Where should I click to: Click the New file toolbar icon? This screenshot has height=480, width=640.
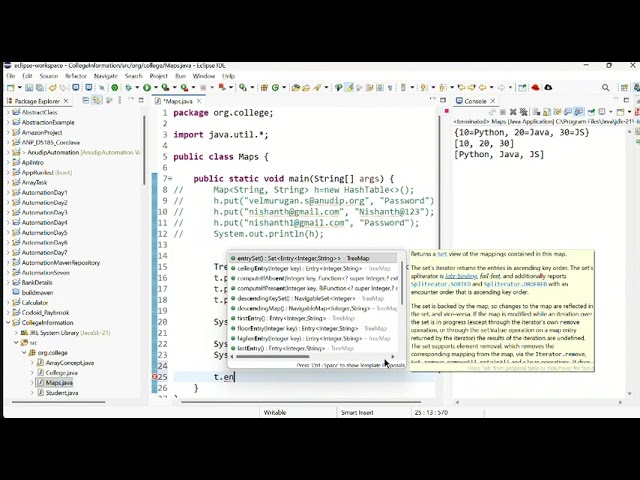pyautogui.click(x=11, y=87)
